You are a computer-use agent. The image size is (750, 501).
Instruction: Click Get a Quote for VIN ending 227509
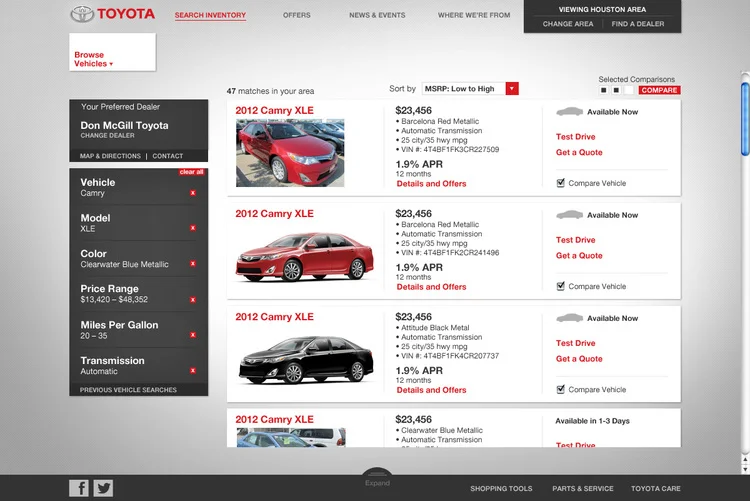click(x=579, y=152)
